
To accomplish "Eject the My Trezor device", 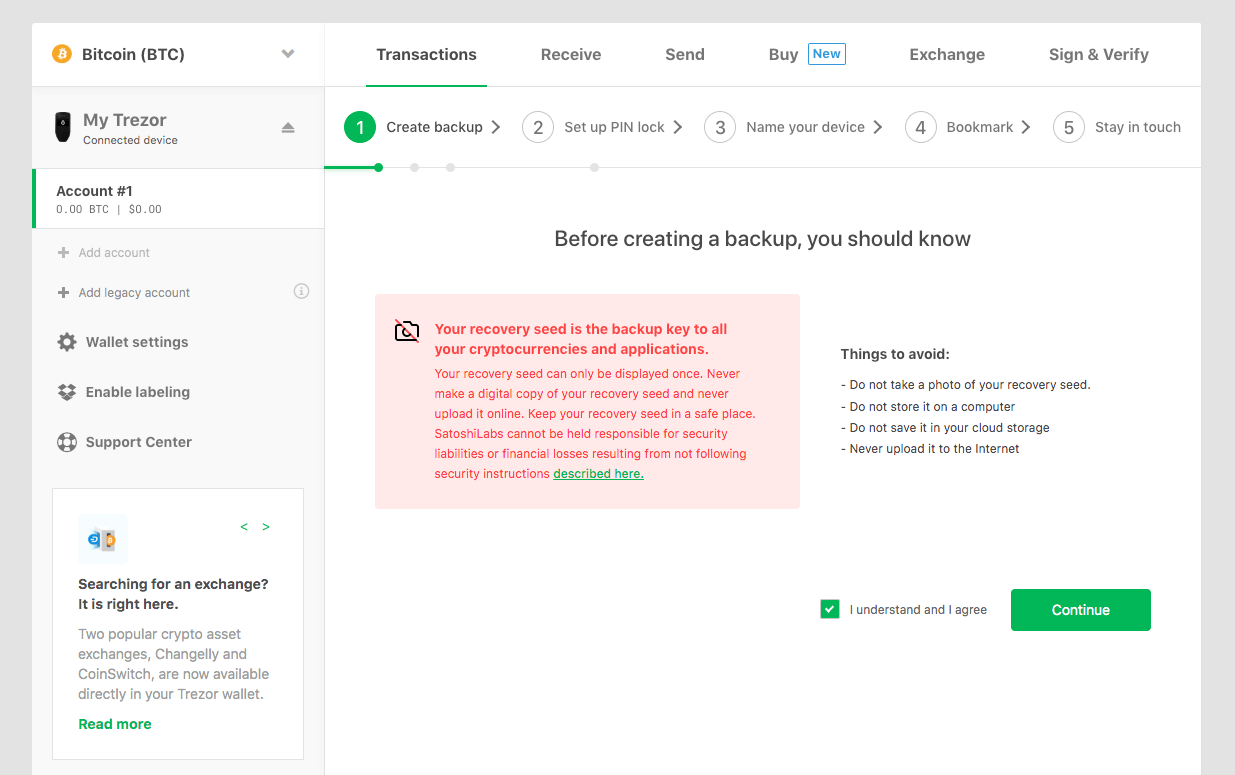I will point(288,127).
